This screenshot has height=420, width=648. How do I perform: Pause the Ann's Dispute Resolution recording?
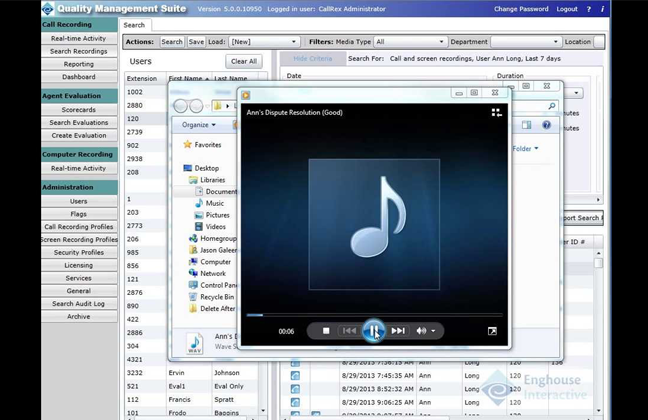point(374,331)
